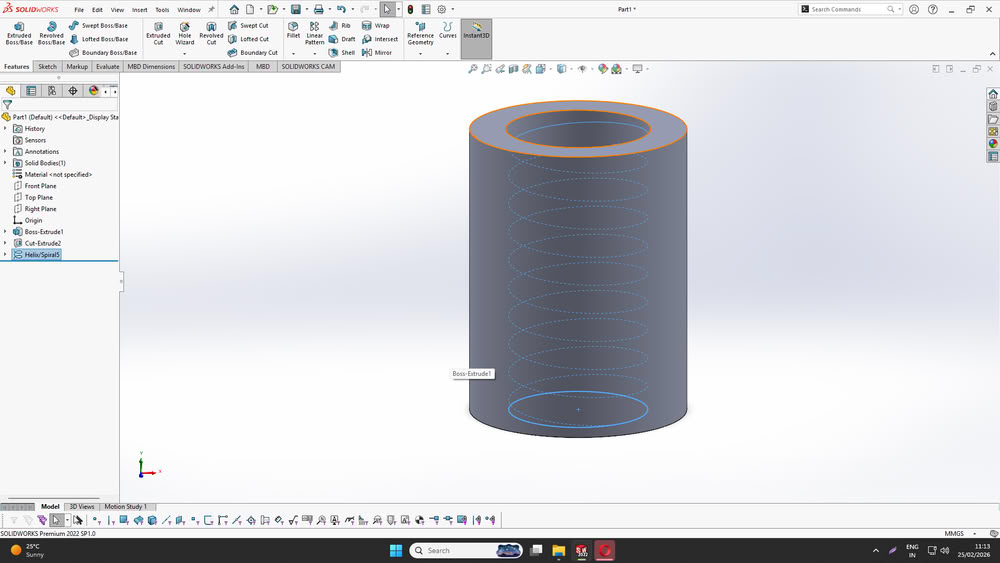Screen dimensions: 1000x563
Task: Pin the SolidWorks menu bar
Action: point(211,10)
